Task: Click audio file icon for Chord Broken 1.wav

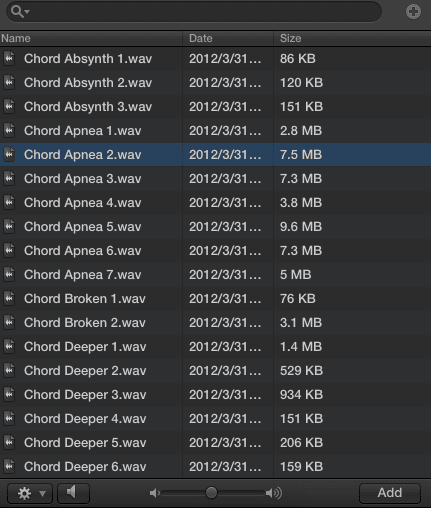Action: pos(9,299)
